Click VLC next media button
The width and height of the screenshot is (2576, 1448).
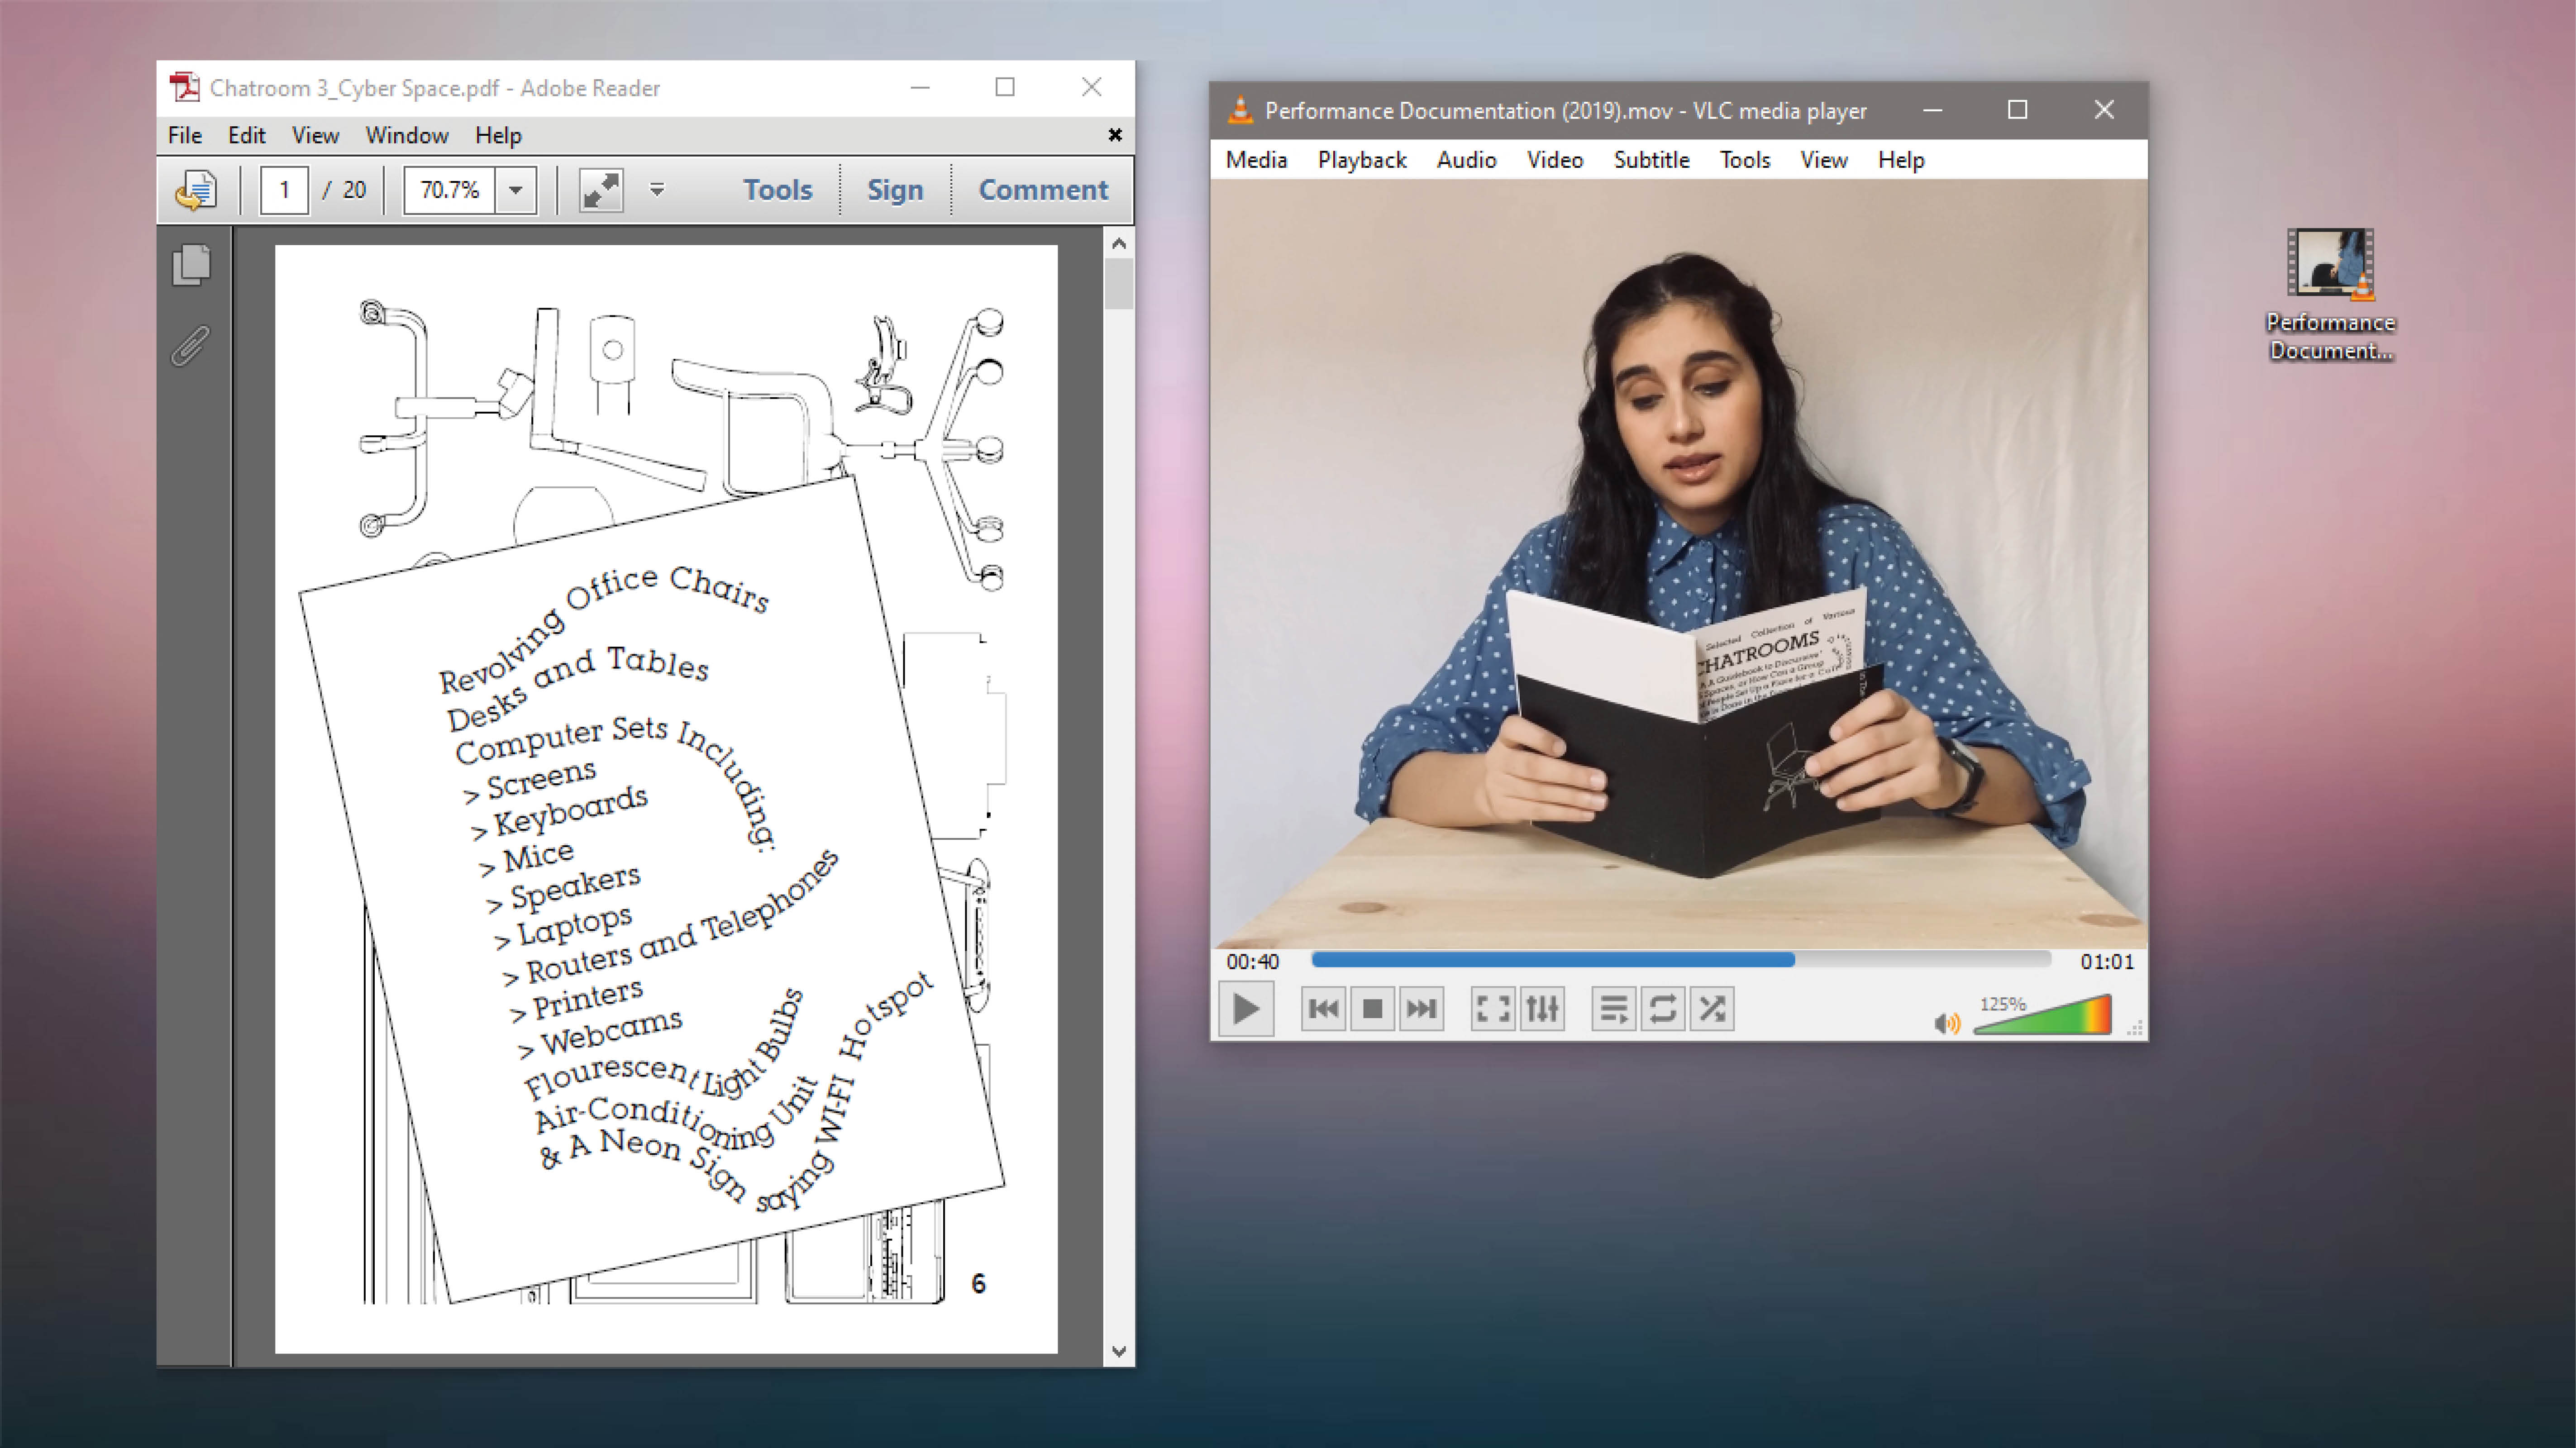click(x=1421, y=1009)
